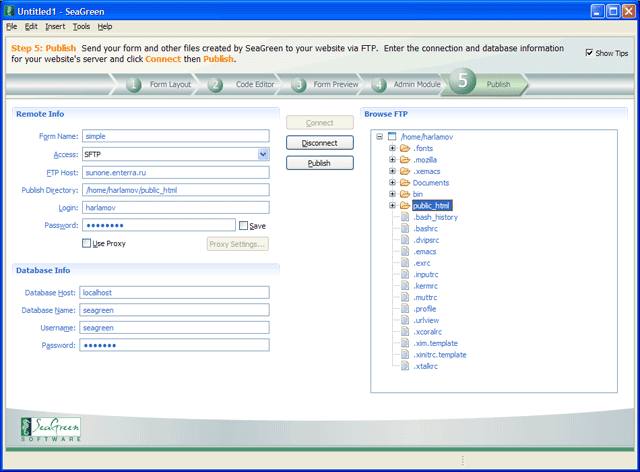Click the step 3 circle icon
The width and height of the screenshot is (640, 472).
click(298, 85)
